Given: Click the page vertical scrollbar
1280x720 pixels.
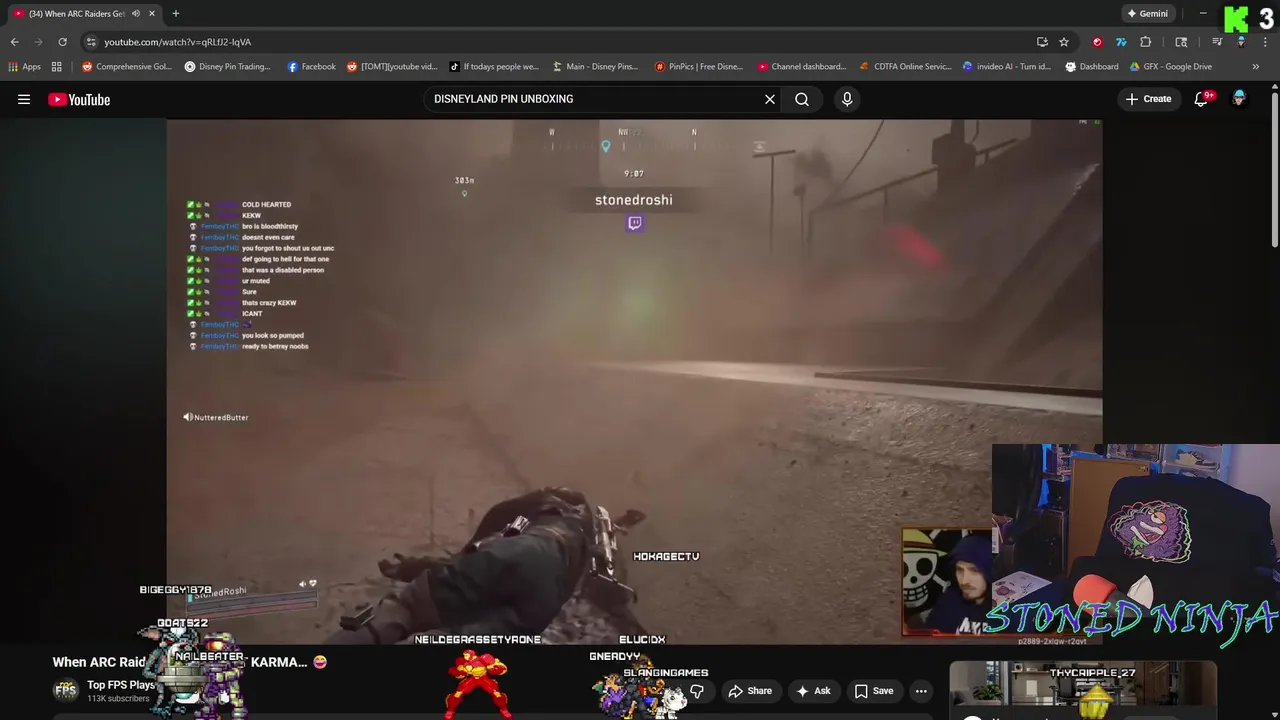Looking at the screenshot, I should [x=1274, y=170].
